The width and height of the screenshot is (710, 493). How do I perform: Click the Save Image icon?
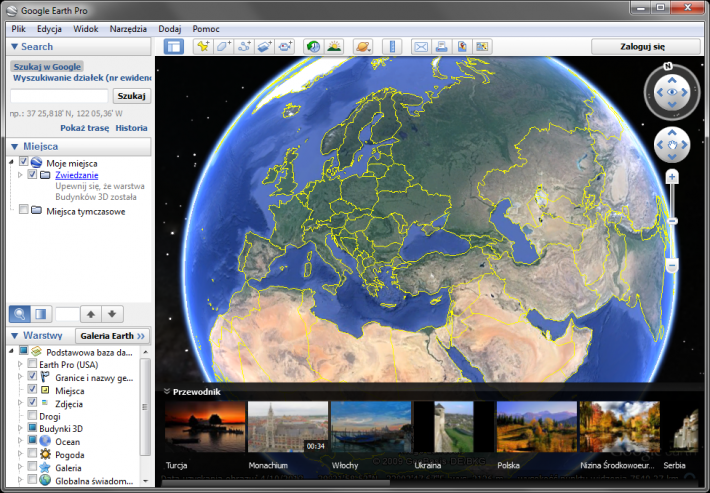(x=482, y=46)
